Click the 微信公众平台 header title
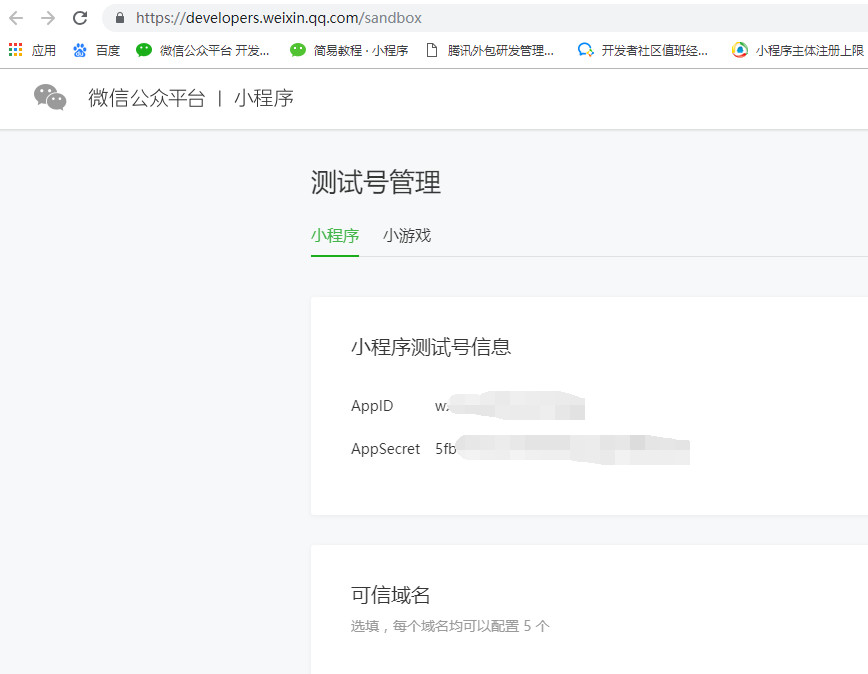Screen dimensions: 868x674 147,98
